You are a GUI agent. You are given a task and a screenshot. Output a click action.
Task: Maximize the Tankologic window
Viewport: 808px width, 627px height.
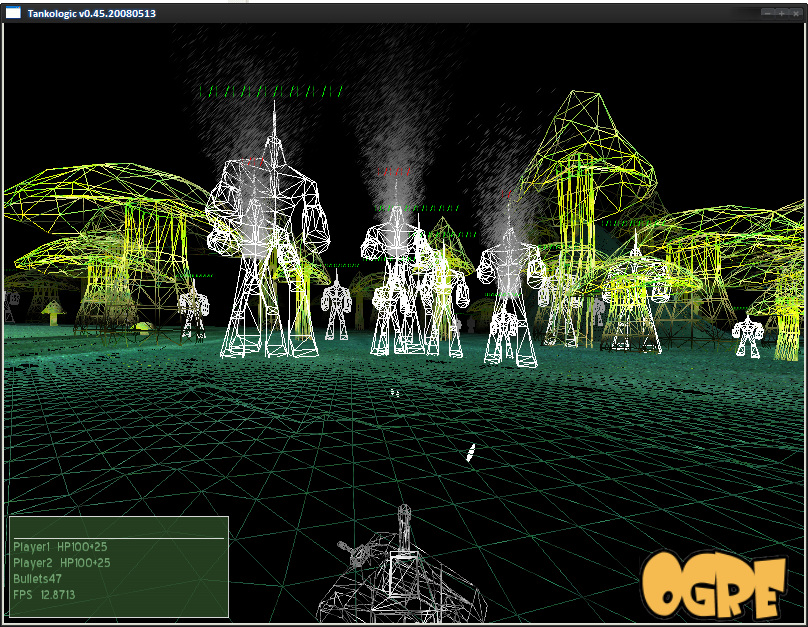pyautogui.click(x=782, y=13)
